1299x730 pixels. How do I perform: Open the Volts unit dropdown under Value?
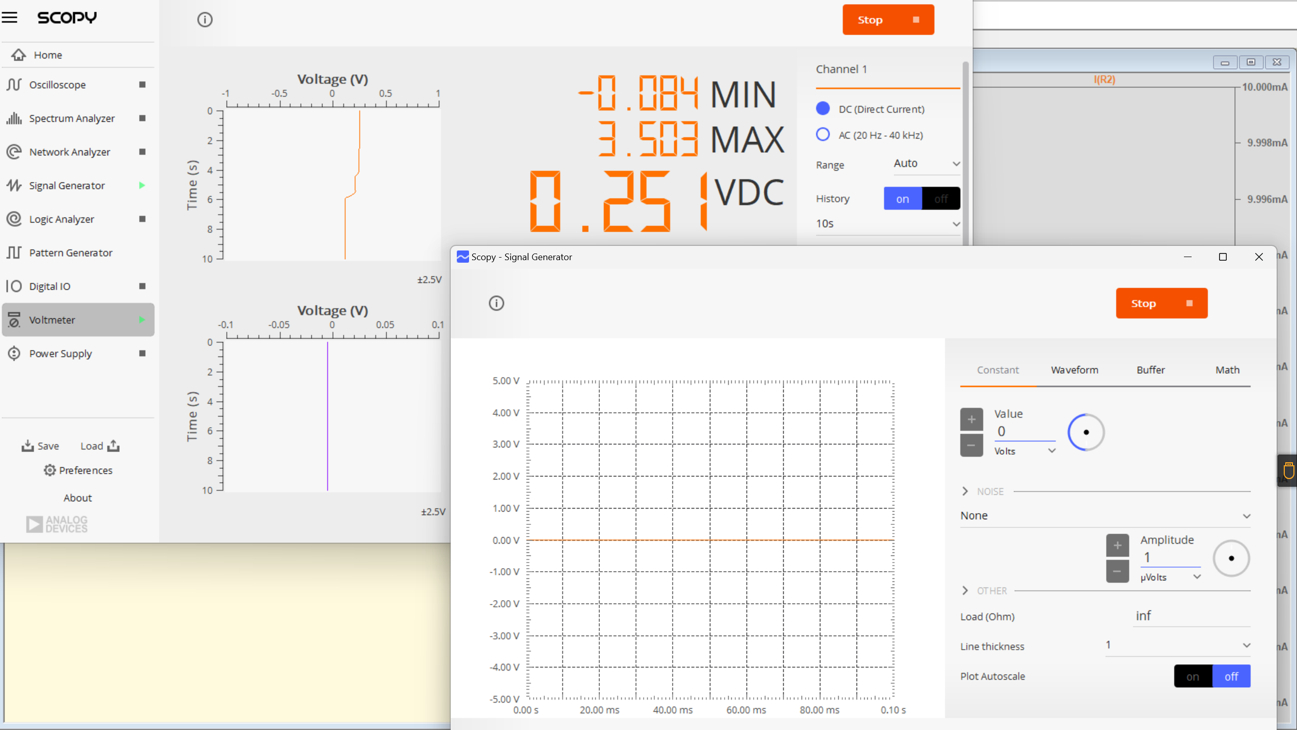click(1025, 451)
